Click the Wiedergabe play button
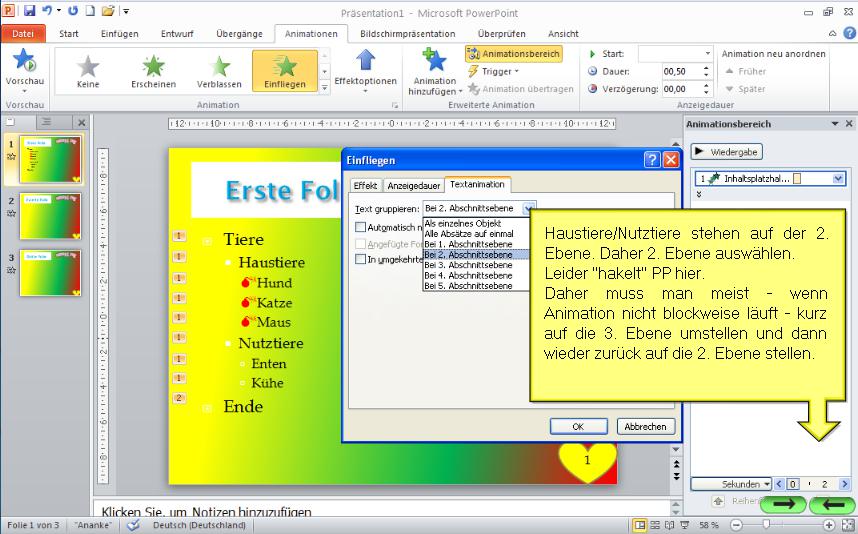Image resolution: width=858 pixels, height=534 pixels. [726, 152]
